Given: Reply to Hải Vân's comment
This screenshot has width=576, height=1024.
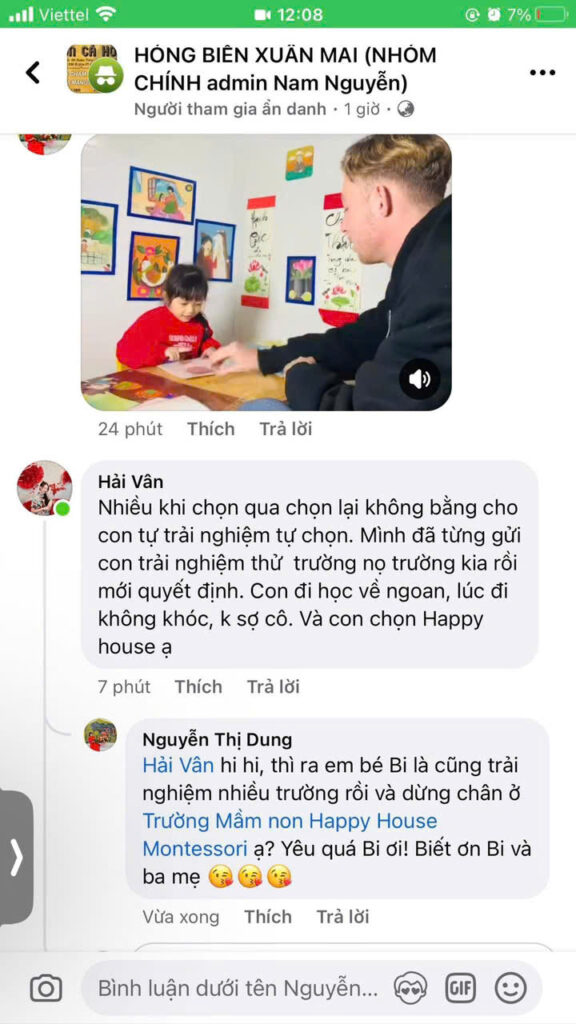Looking at the screenshot, I should click(x=273, y=687).
